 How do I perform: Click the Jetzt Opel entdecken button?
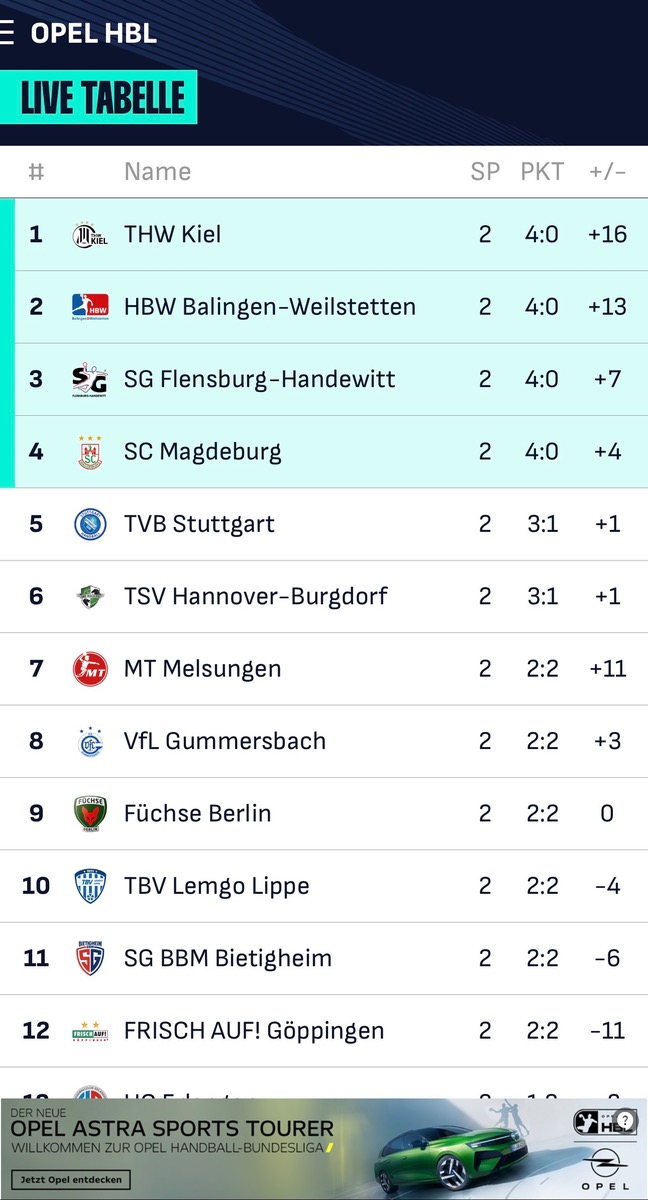point(71,1180)
